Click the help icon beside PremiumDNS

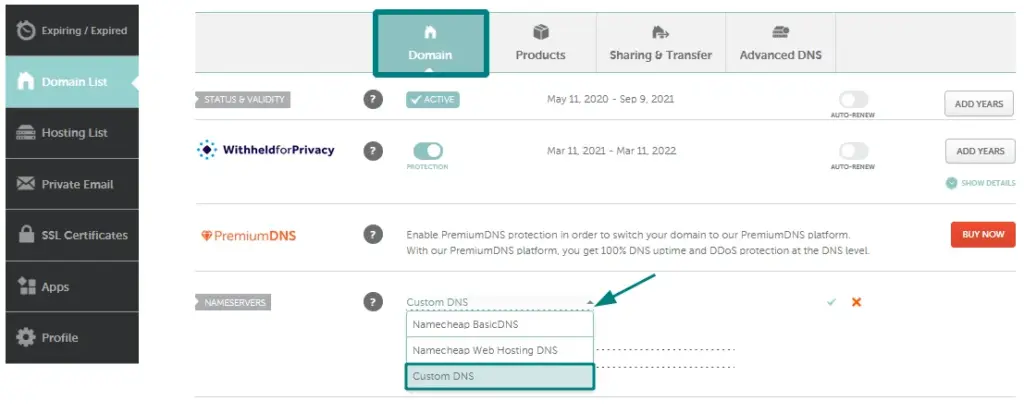(373, 235)
